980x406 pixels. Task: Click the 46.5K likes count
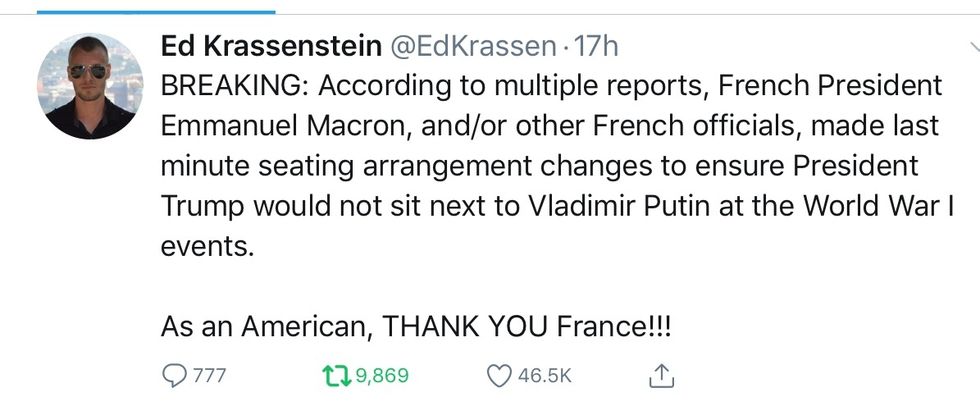click(545, 377)
